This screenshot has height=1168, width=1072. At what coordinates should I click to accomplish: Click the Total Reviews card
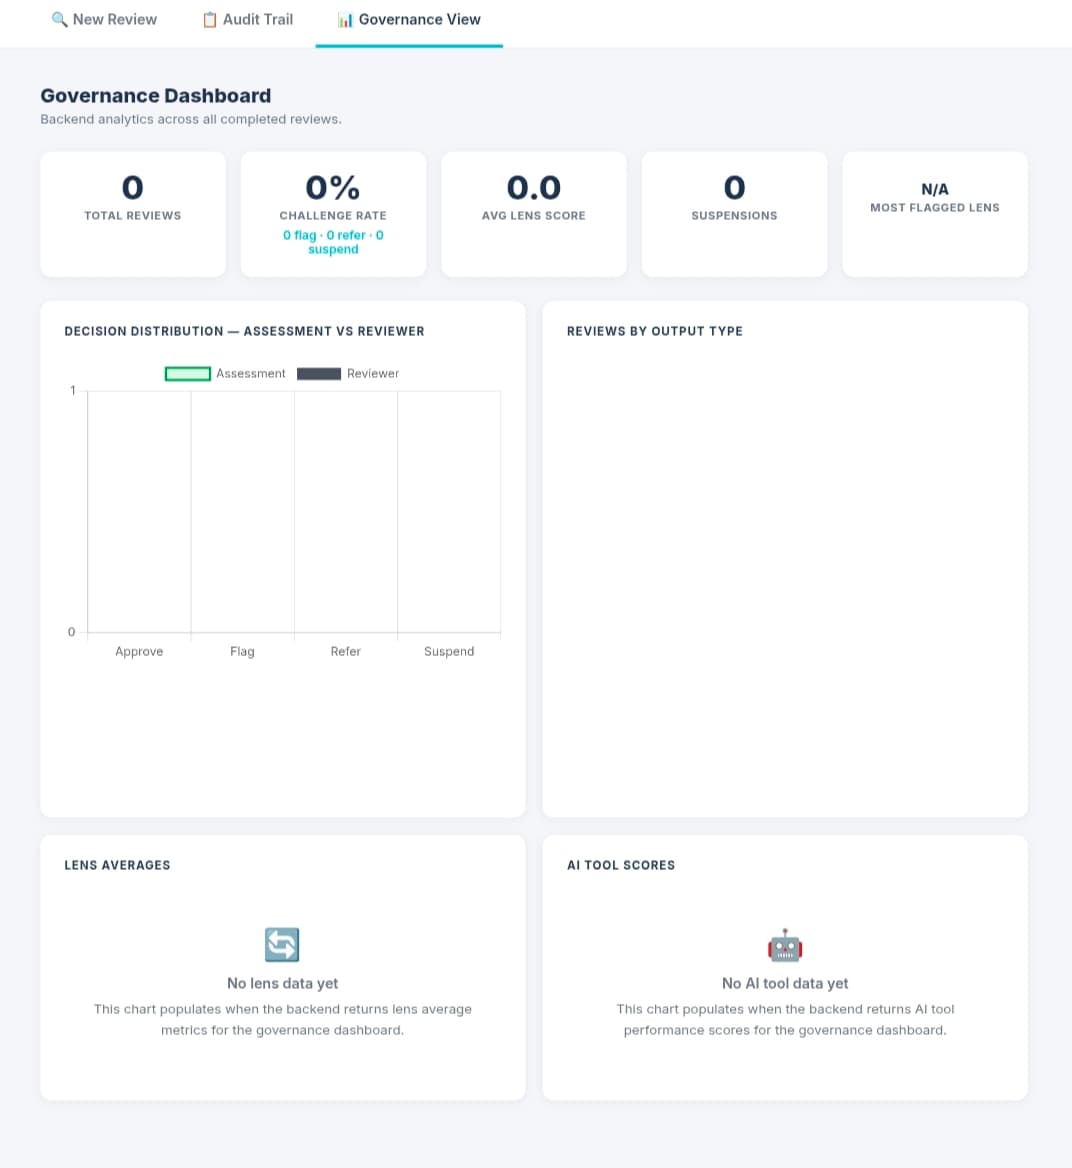[x=133, y=215]
